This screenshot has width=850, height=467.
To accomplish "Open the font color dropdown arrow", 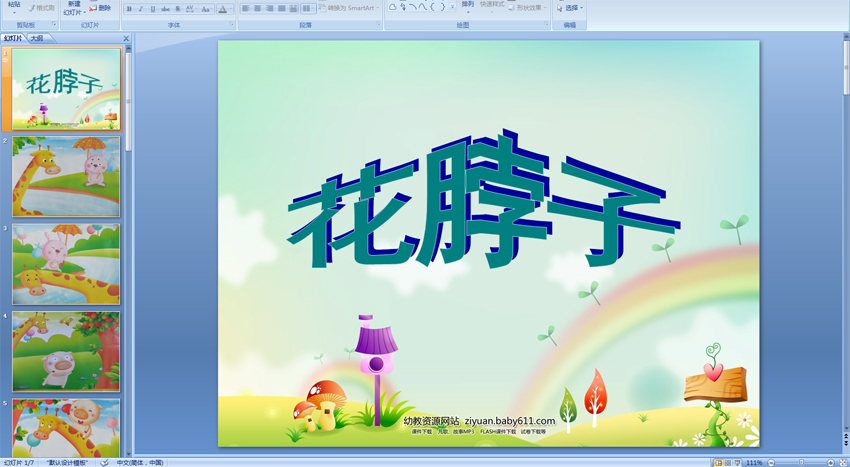I will [231, 9].
